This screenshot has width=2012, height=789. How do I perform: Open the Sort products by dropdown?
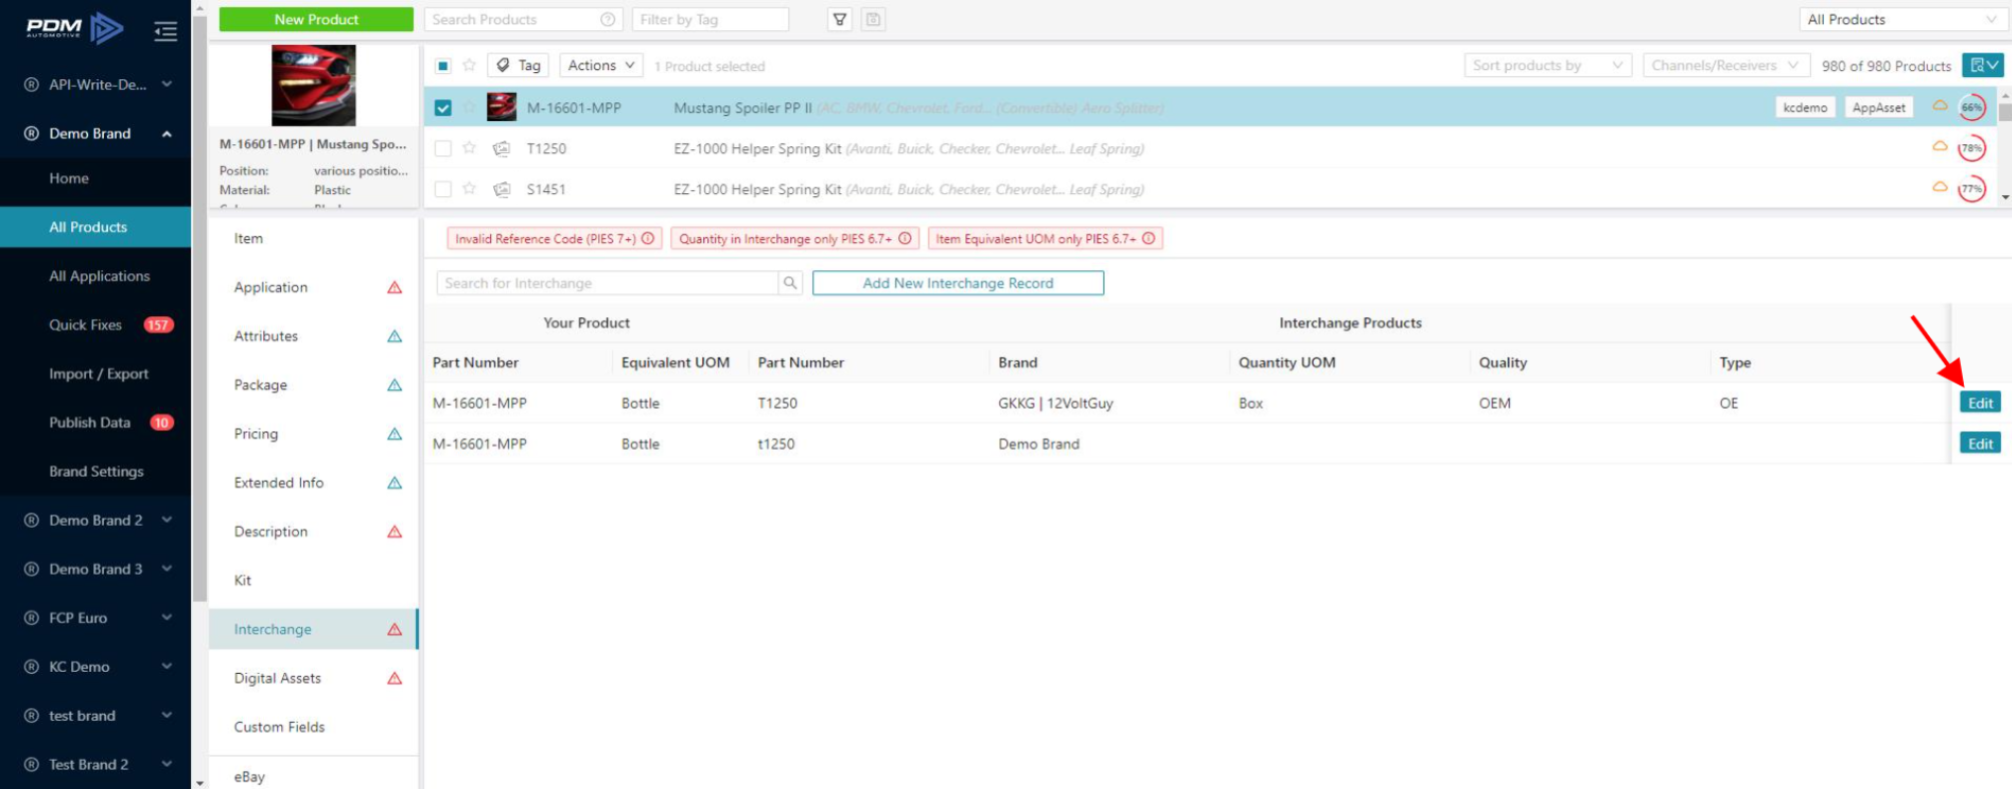click(1547, 65)
